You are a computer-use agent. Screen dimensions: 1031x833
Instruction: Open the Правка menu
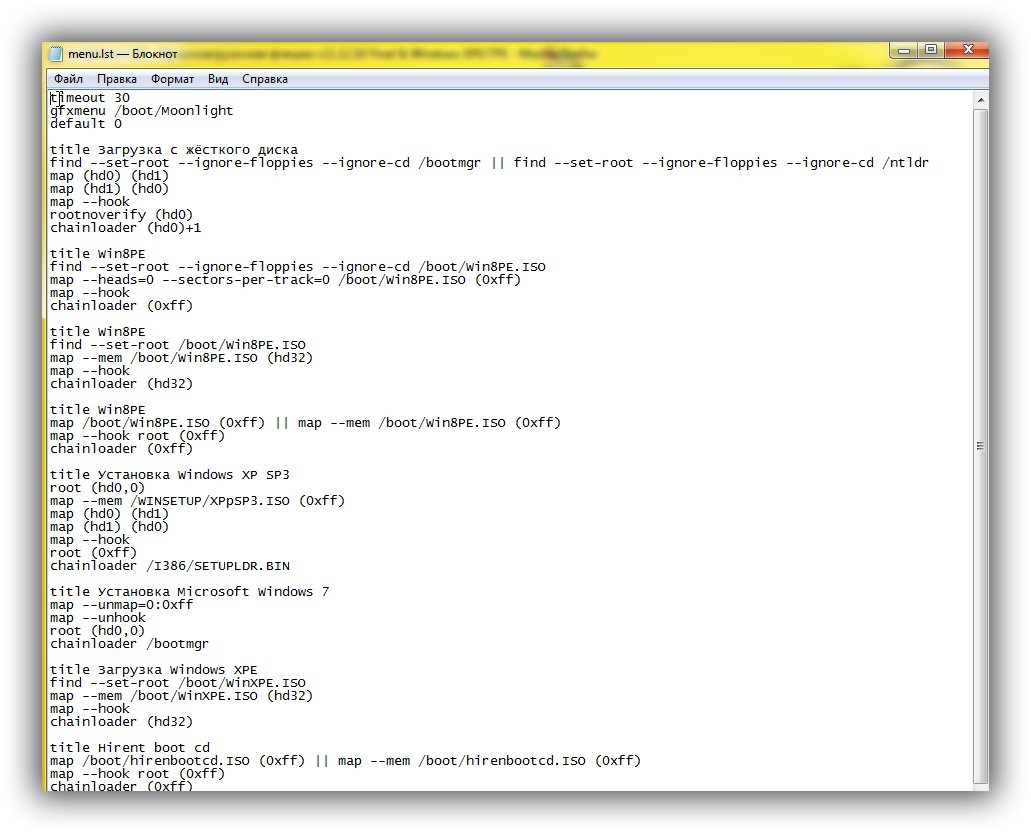(117, 79)
